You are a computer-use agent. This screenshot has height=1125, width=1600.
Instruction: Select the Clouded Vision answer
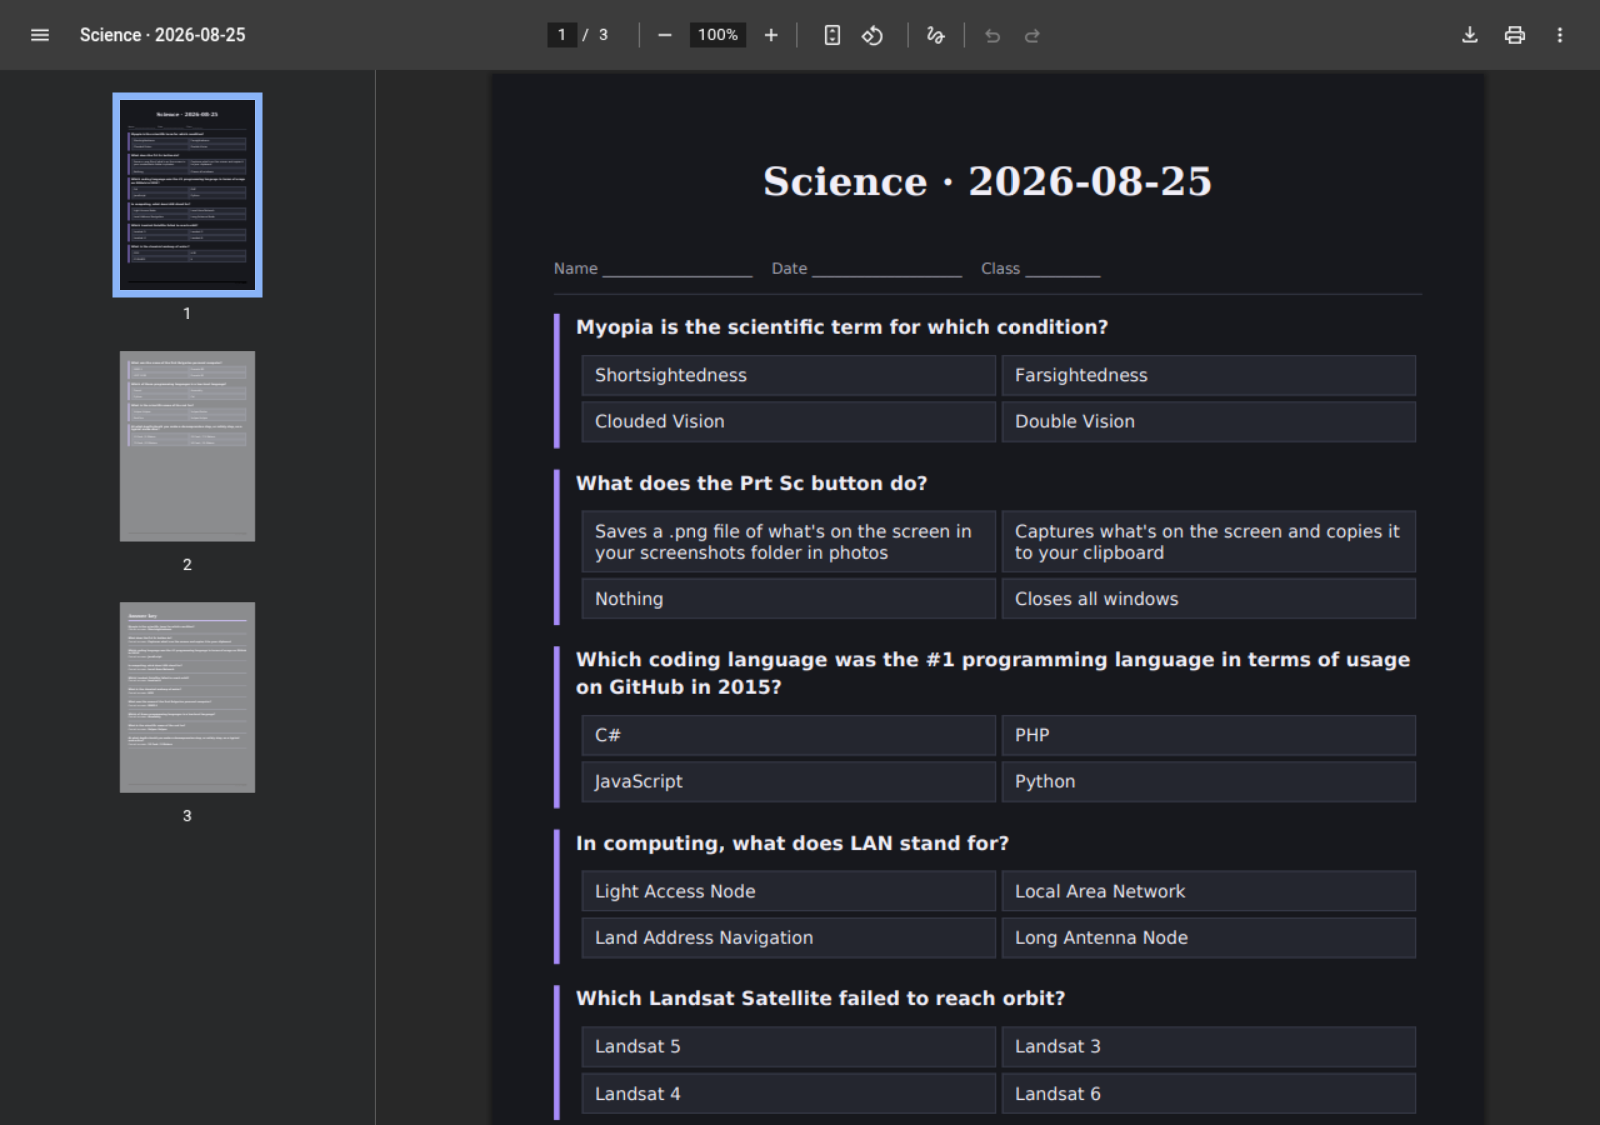pos(789,421)
